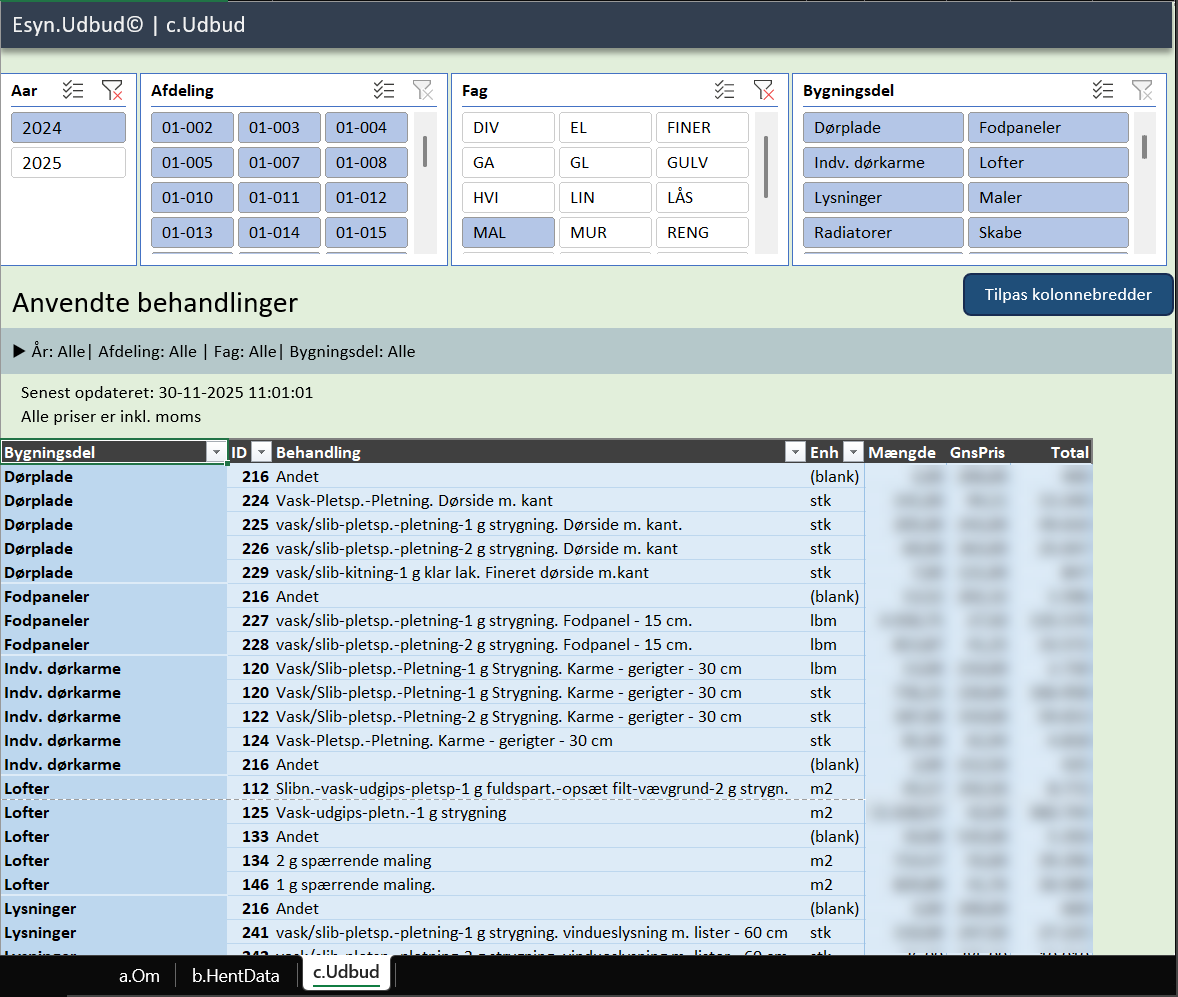The width and height of the screenshot is (1178, 997).
Task: Select Lysninger in Bygningsdel slicer
Action: click(884, 198)
